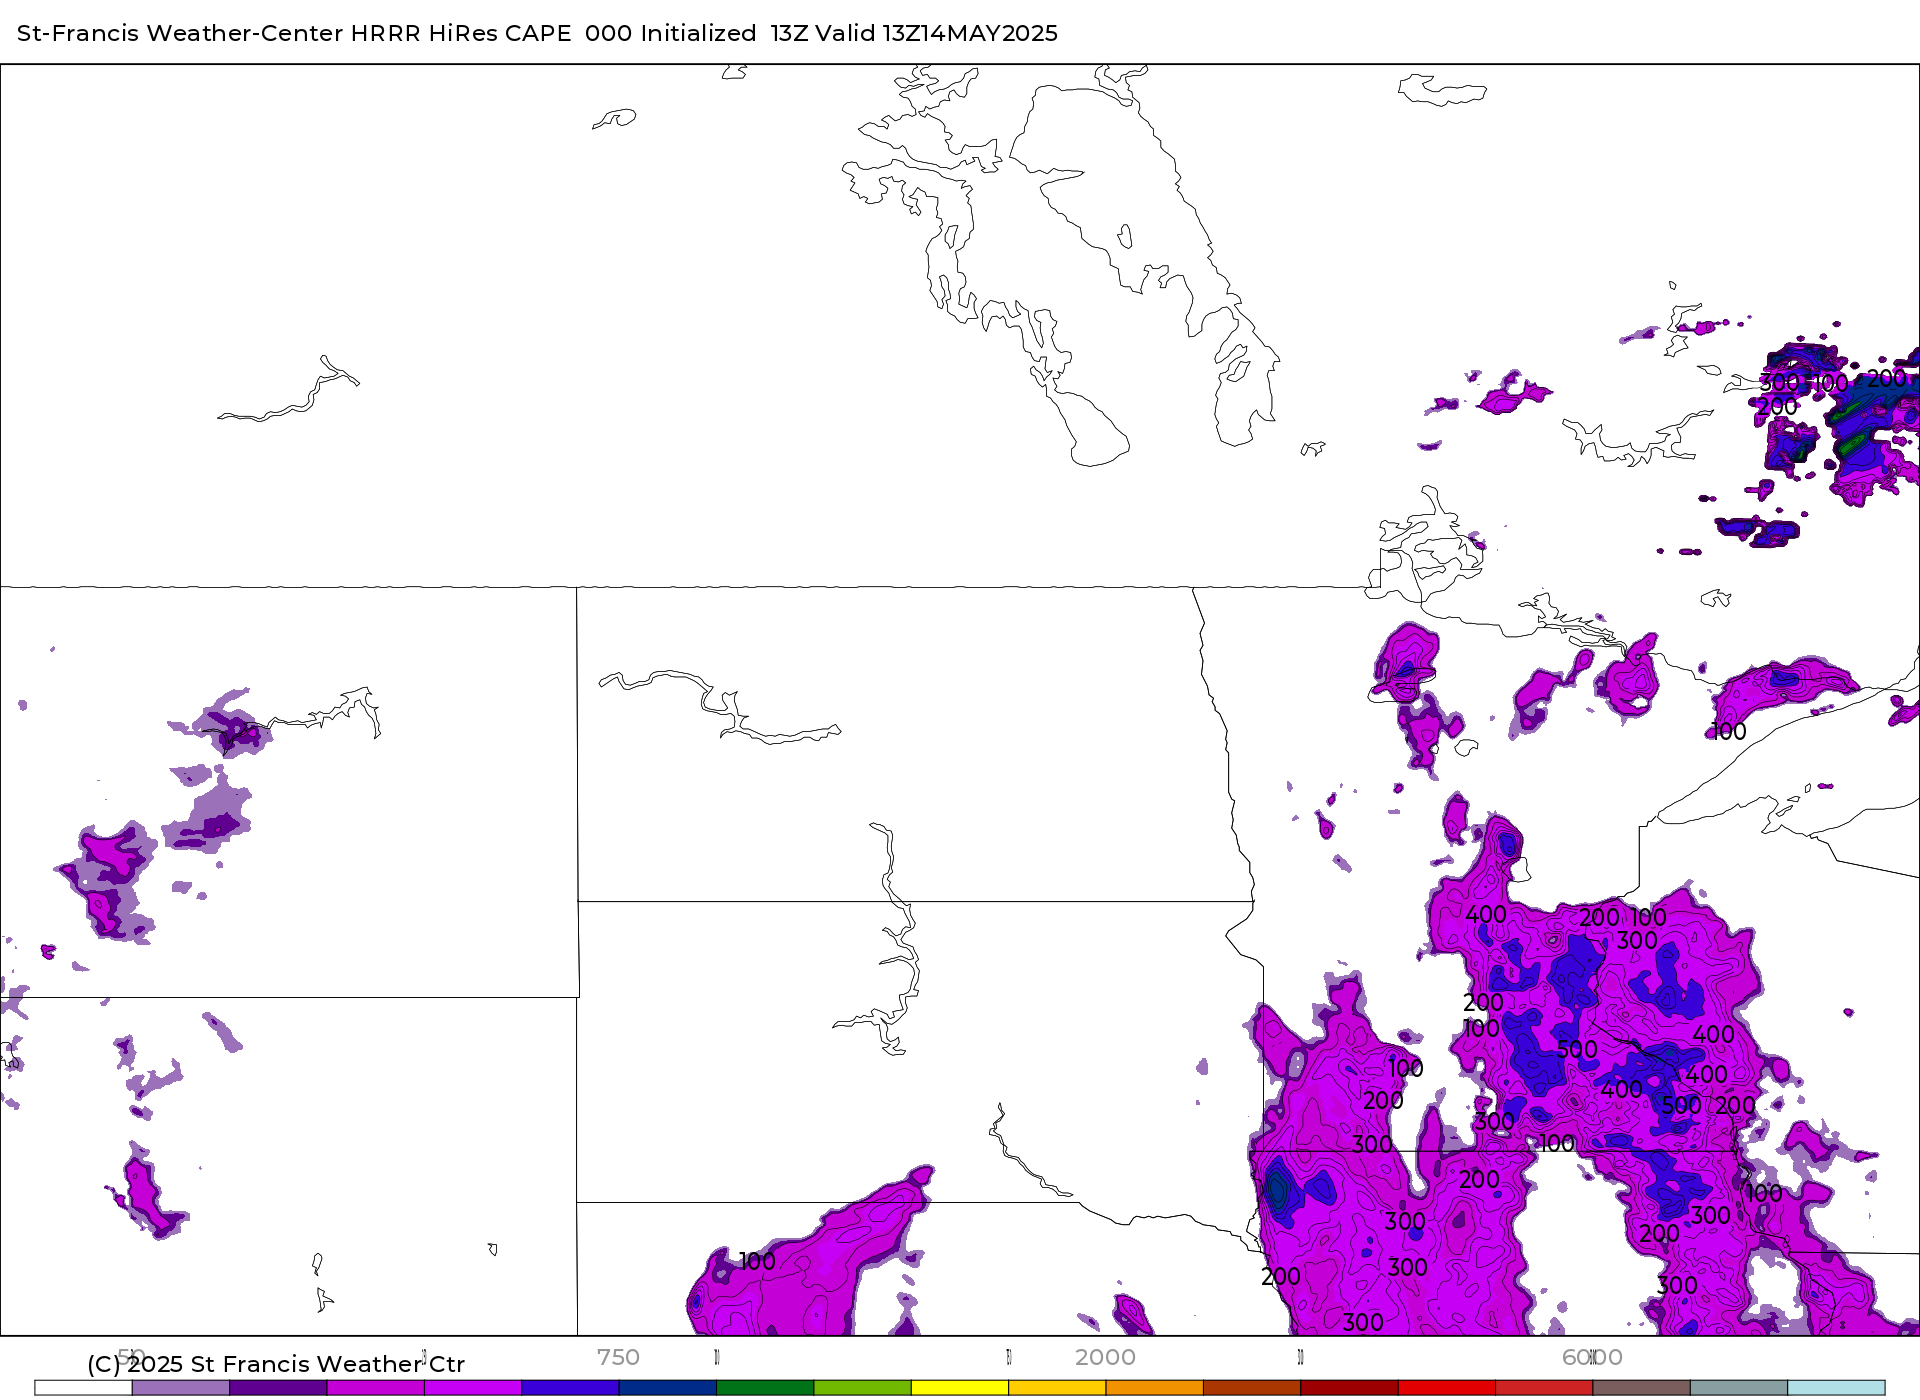This screenshot has width=1920, height=1400.
Task: Select the lime green legend swatch
Action: (x=863, y=1388)
